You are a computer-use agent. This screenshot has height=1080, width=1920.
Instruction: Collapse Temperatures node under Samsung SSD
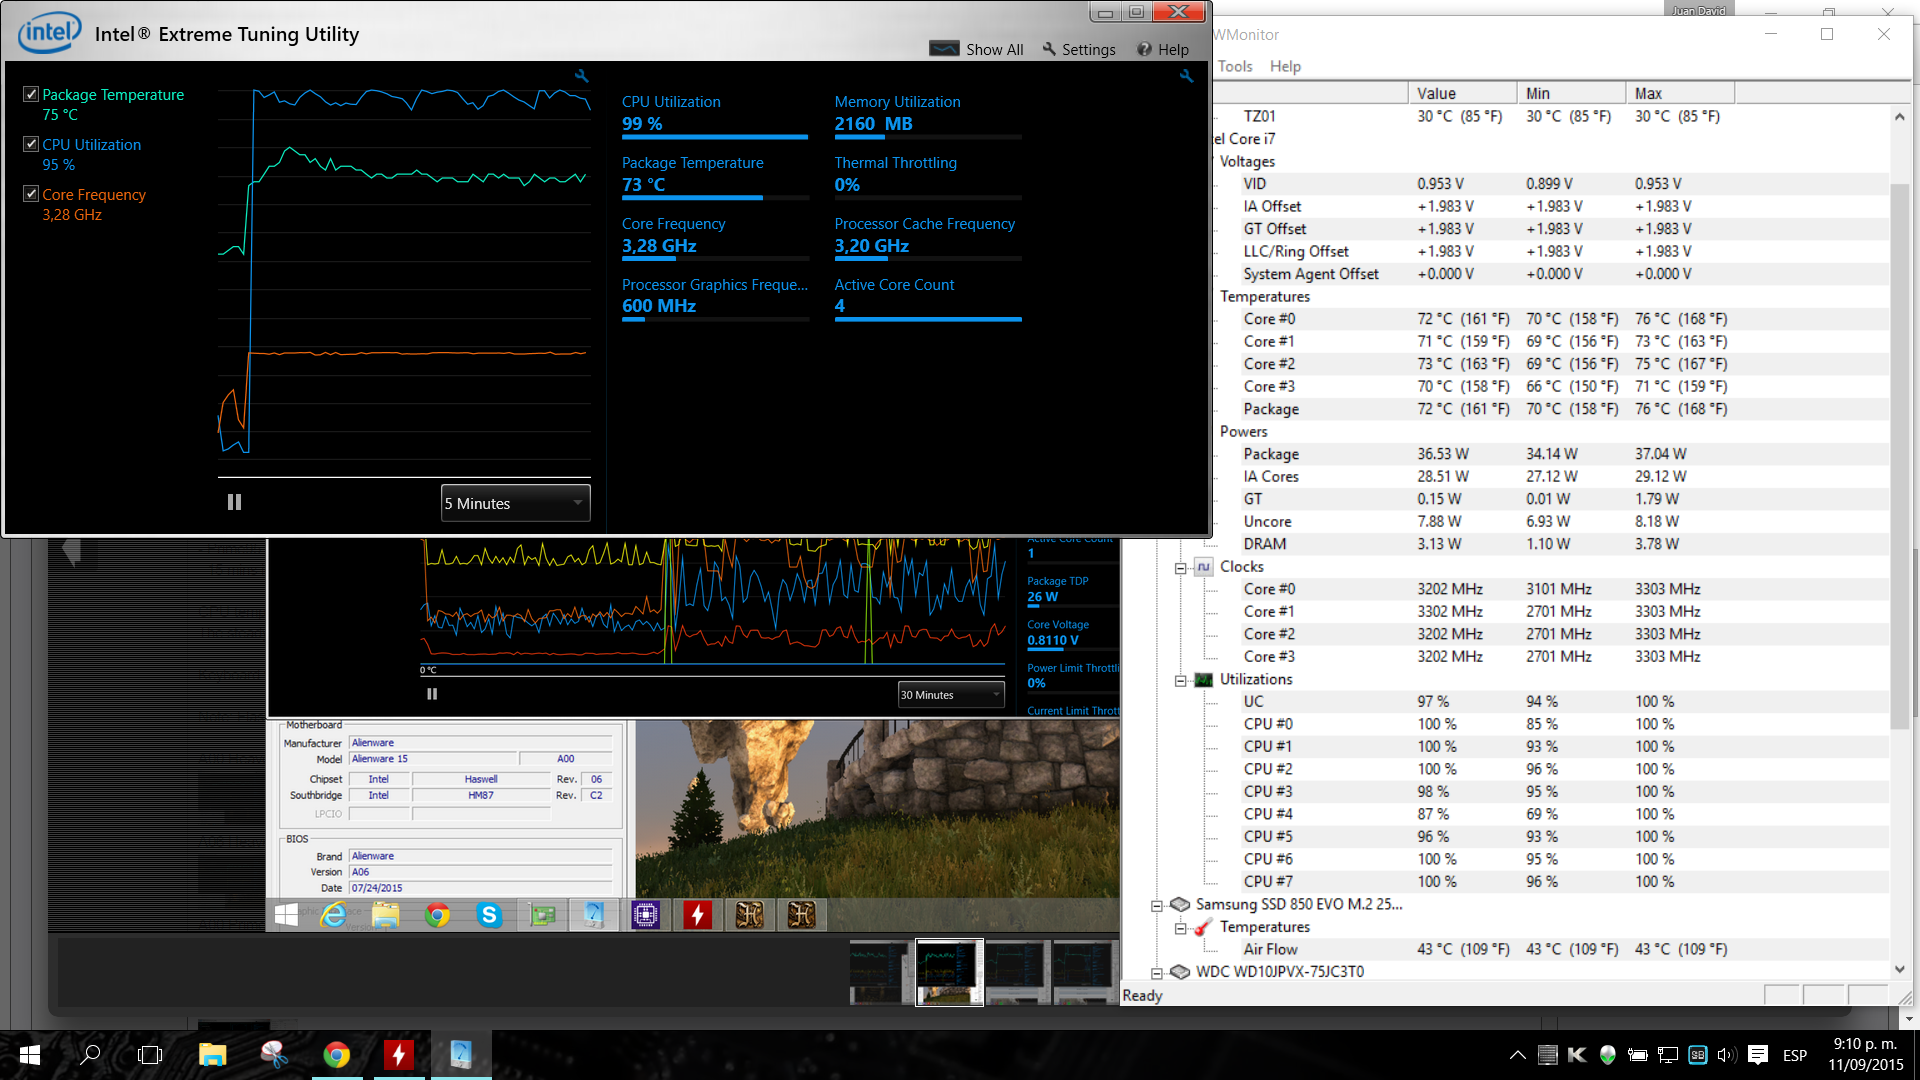[1180, 929]
